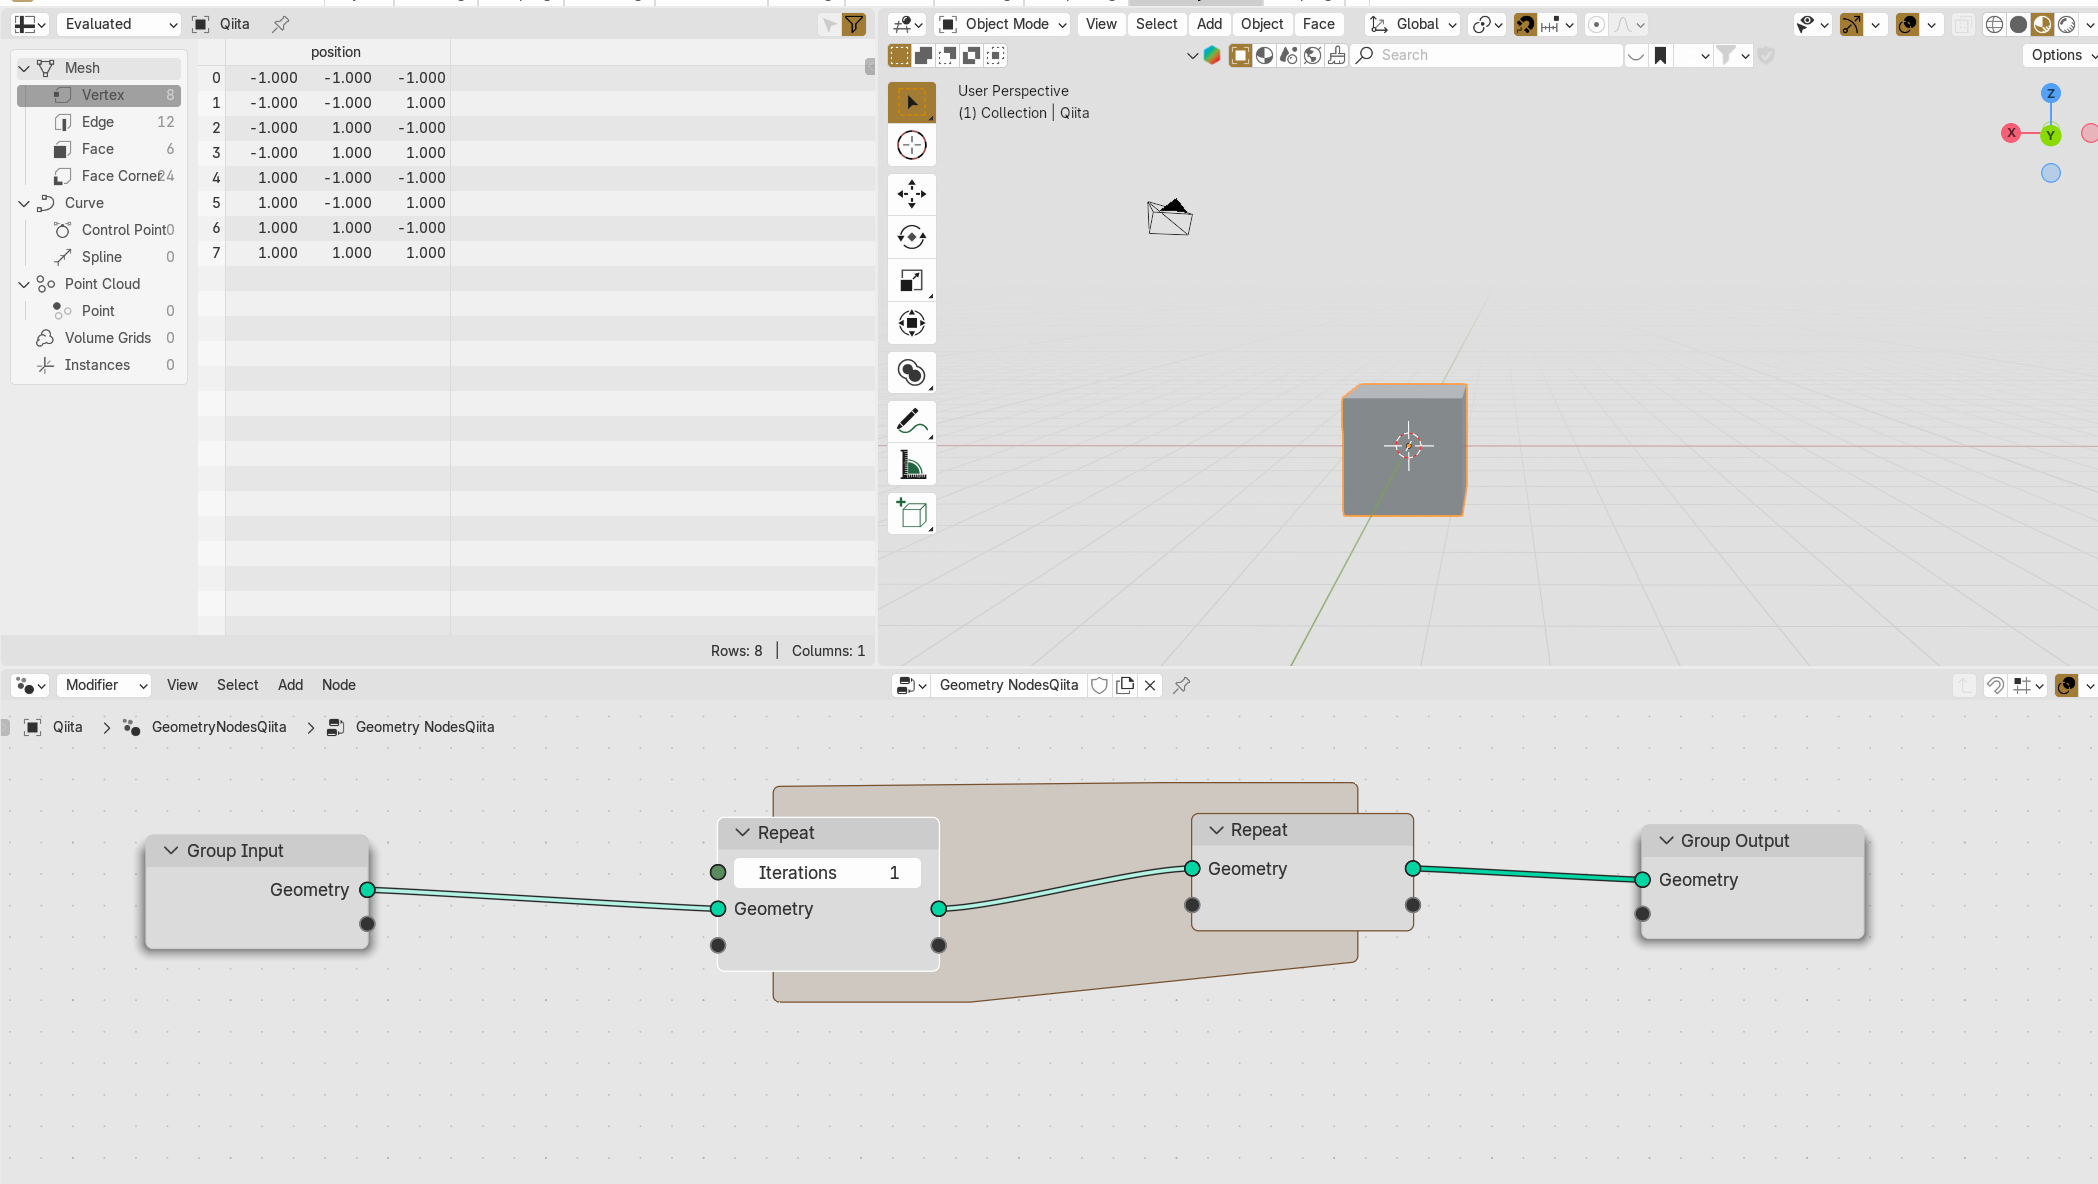Pick the Measure tool
The height and width of the screenshot is (1184, 2098).
pyautogui.click(x=911, y=465)
